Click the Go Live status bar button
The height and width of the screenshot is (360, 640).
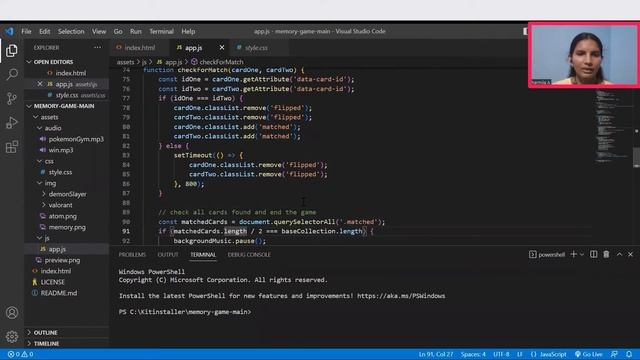tap(589, 354)
